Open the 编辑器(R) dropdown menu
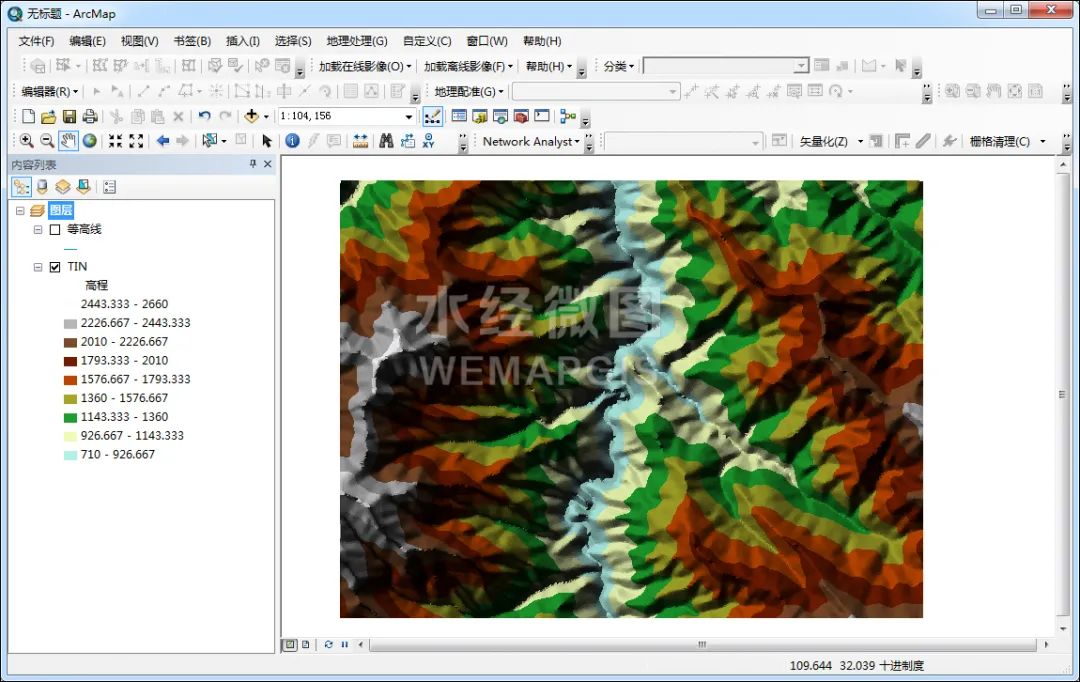This screenshot has height=682, width=1080. coord(50,92)
